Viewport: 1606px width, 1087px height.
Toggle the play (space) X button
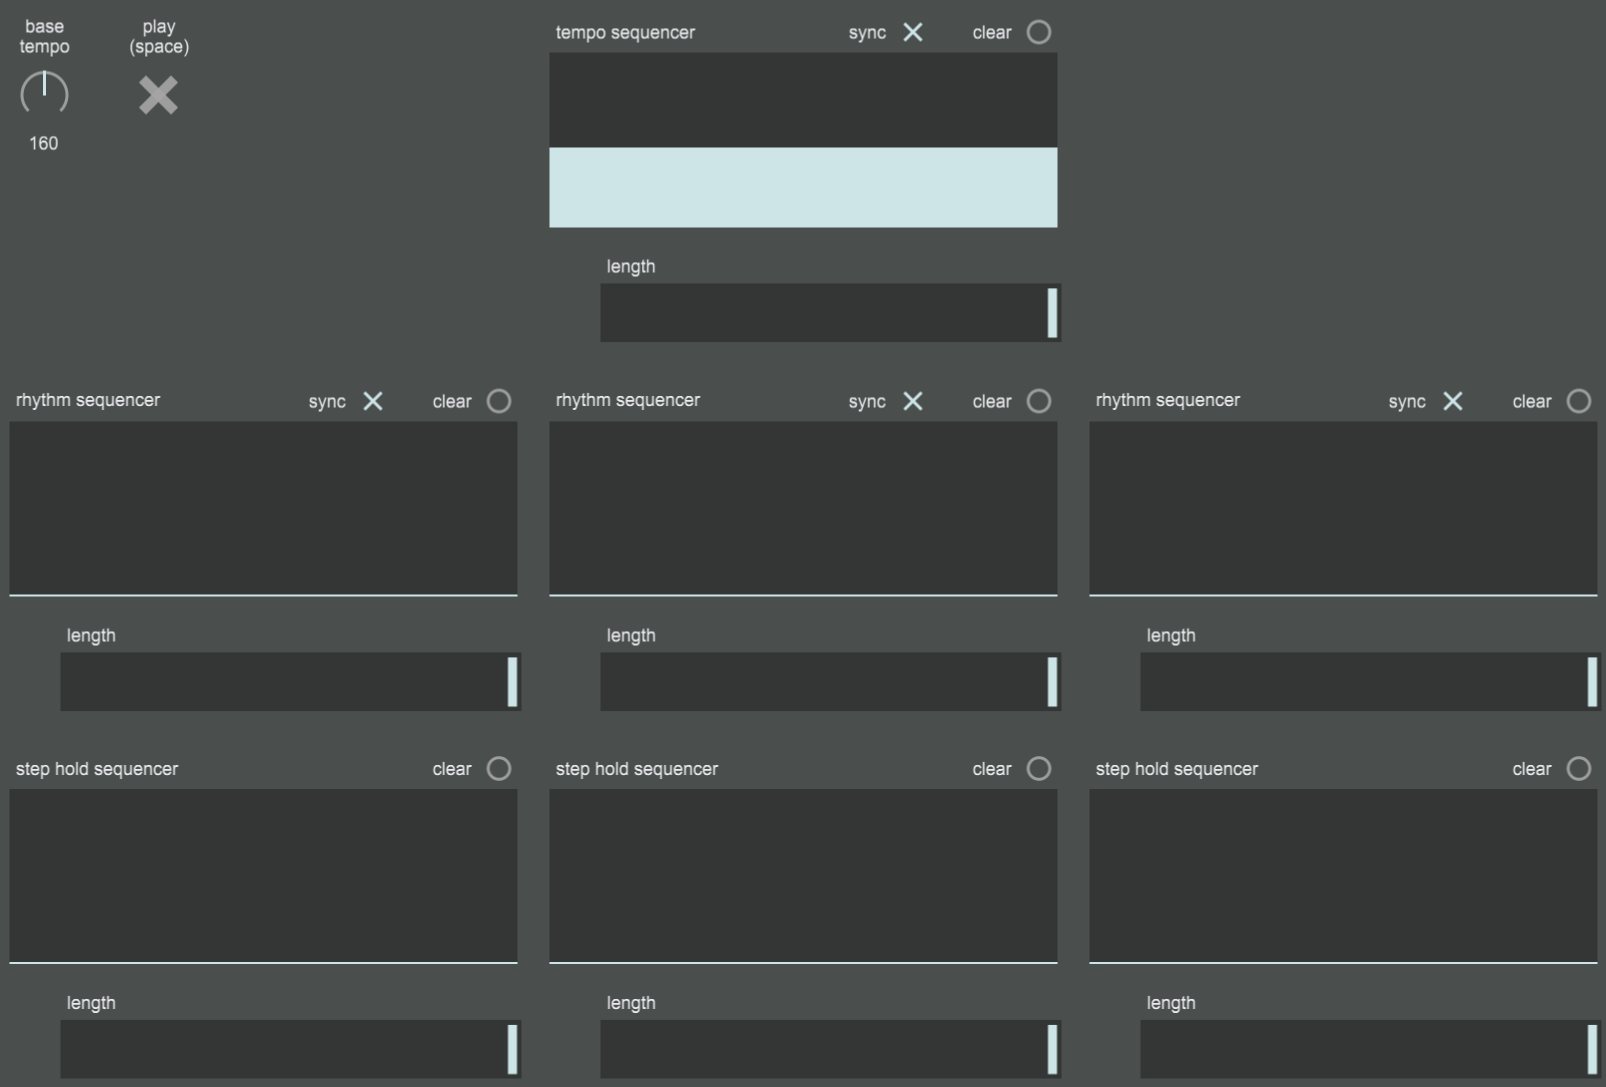tap(158, 95)
